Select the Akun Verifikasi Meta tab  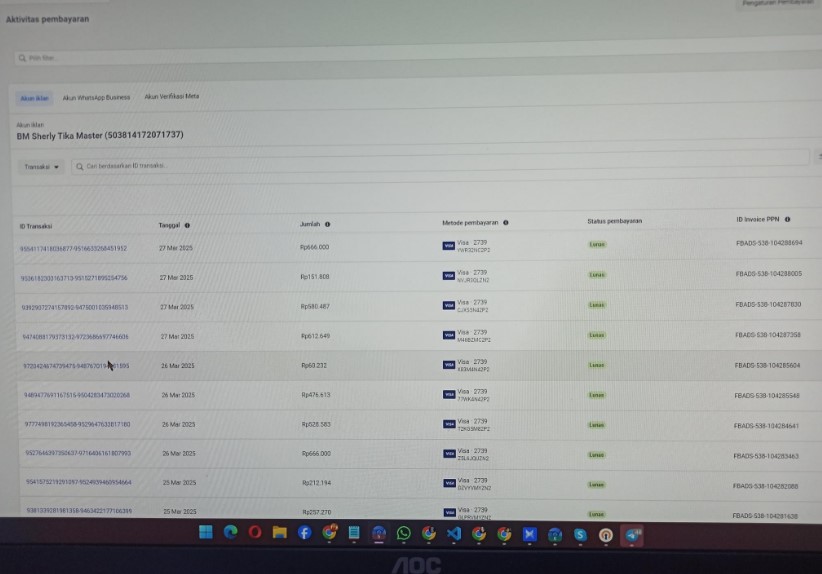coord(171,97)
